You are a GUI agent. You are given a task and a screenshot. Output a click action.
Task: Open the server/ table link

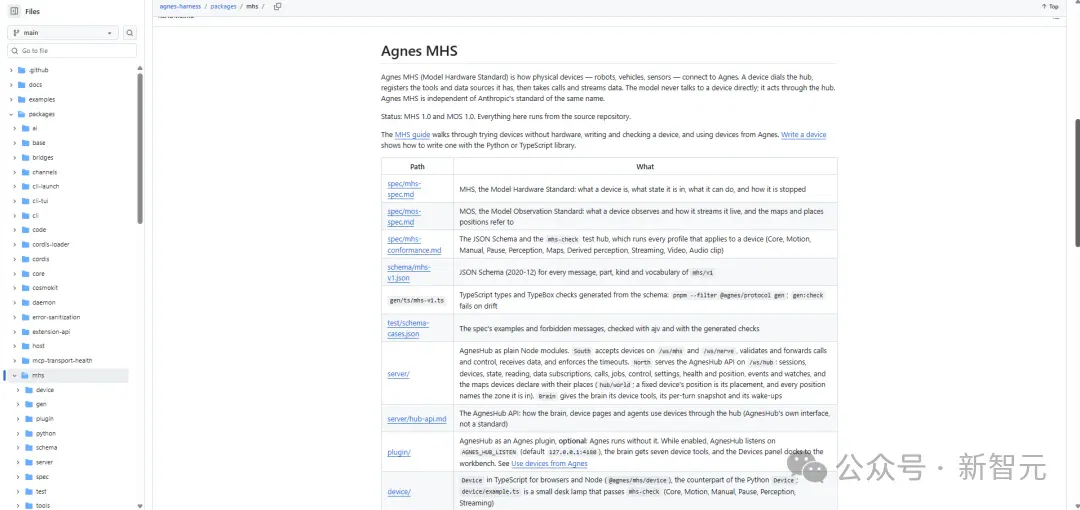[x=398, y=374]
